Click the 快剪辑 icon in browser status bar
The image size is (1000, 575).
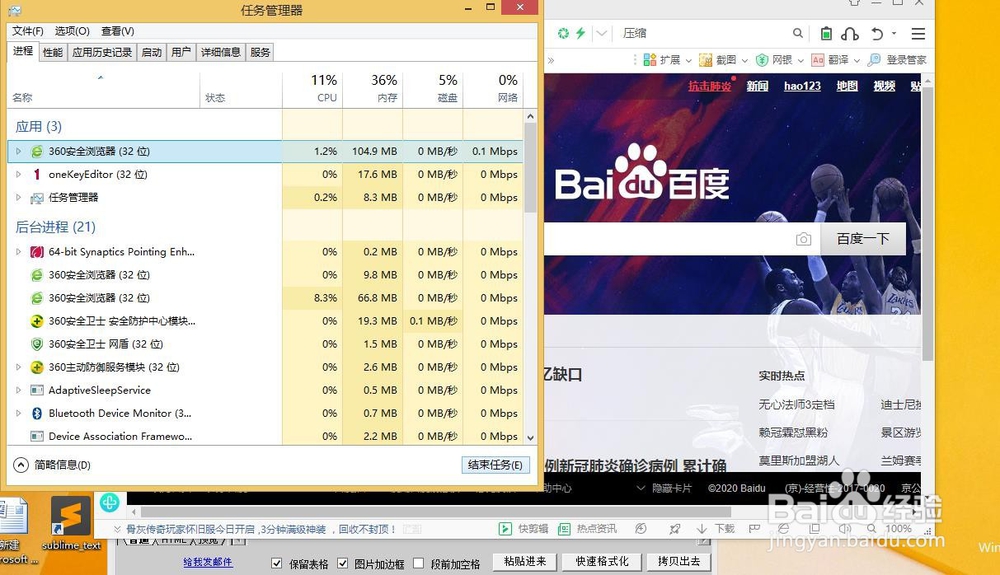coord(505,528)
